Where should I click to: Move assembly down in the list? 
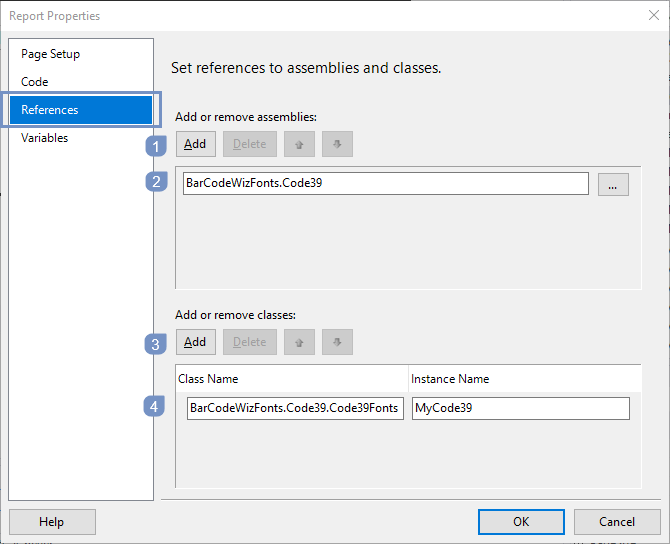pos(337,144)
